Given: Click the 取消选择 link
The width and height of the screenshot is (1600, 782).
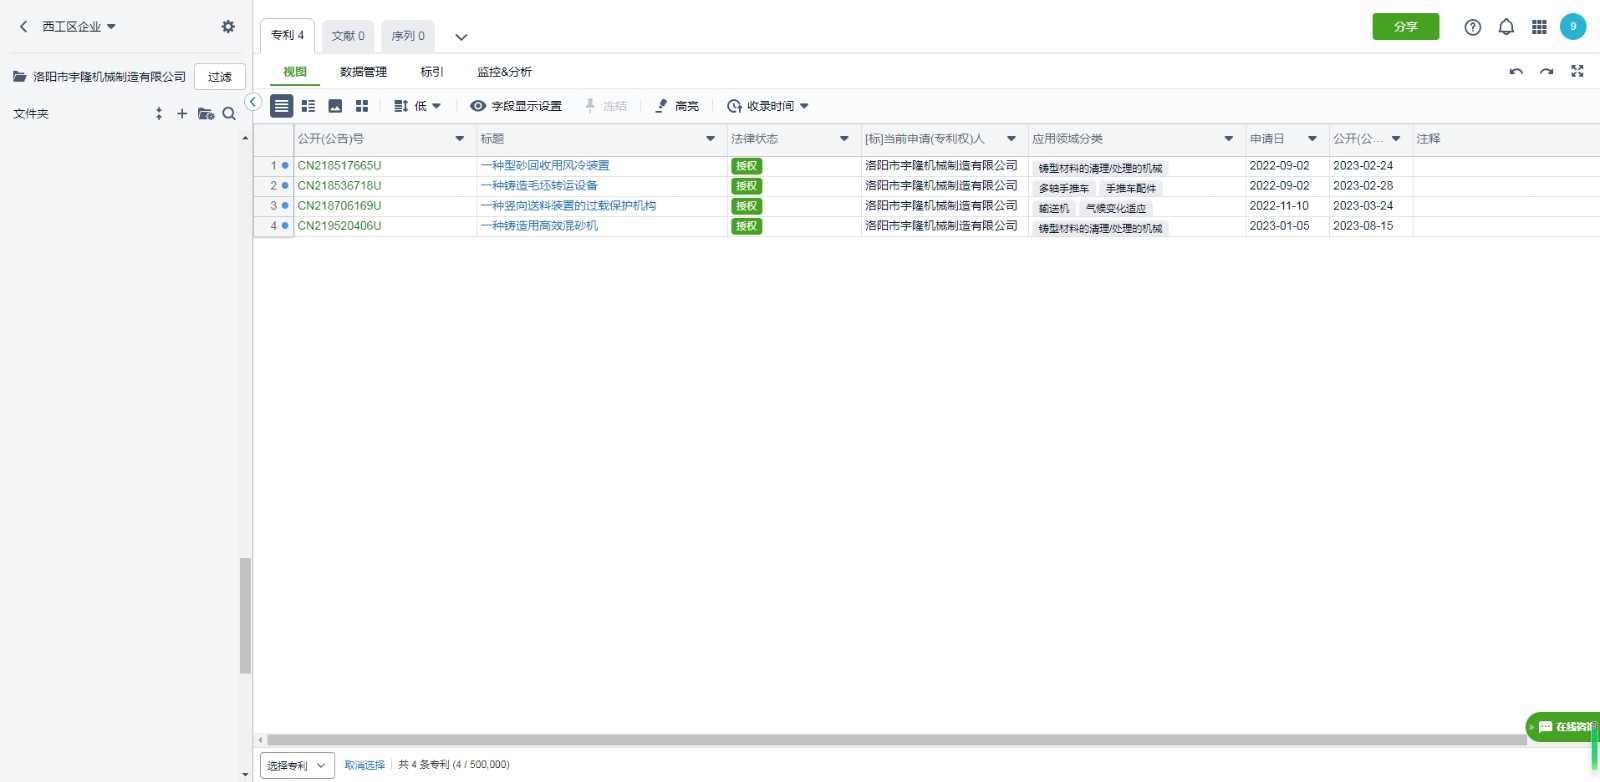Looking at the screenshot, I should pyautogui.click(x=365, y=765).
